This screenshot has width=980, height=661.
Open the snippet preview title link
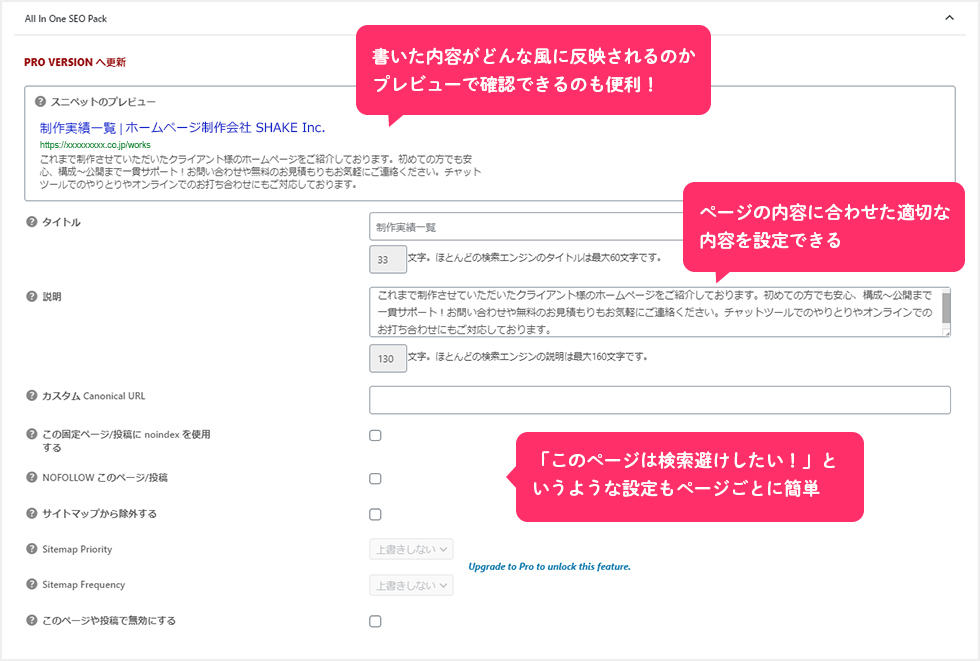pyautogui.click(x=182, y=128)
